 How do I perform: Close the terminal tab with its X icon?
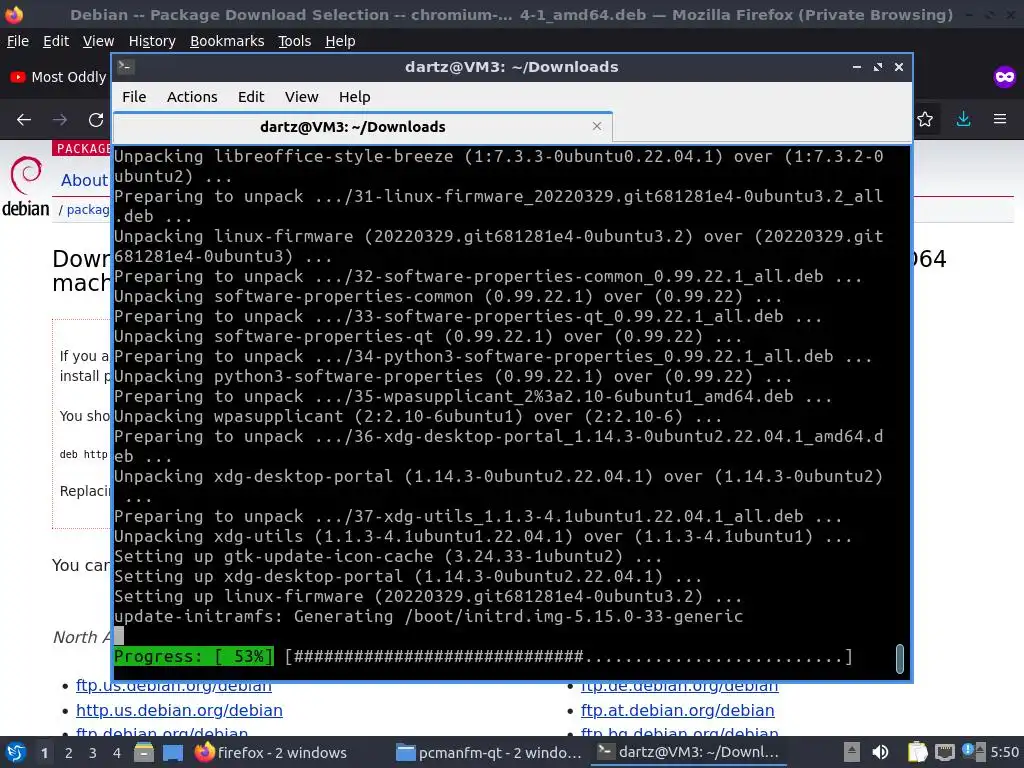coord(596,126)
